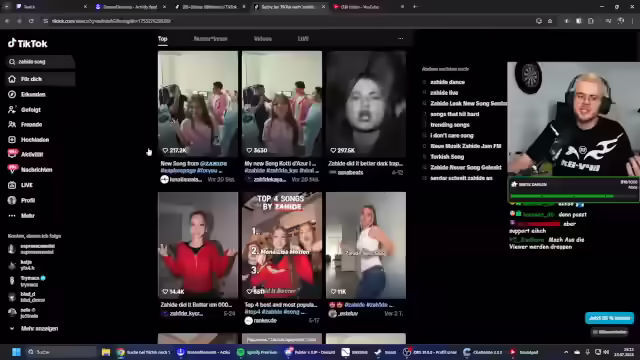The image size is (640, 360).
Task: Search suggestion zahide dance
Action: [447, 82]
